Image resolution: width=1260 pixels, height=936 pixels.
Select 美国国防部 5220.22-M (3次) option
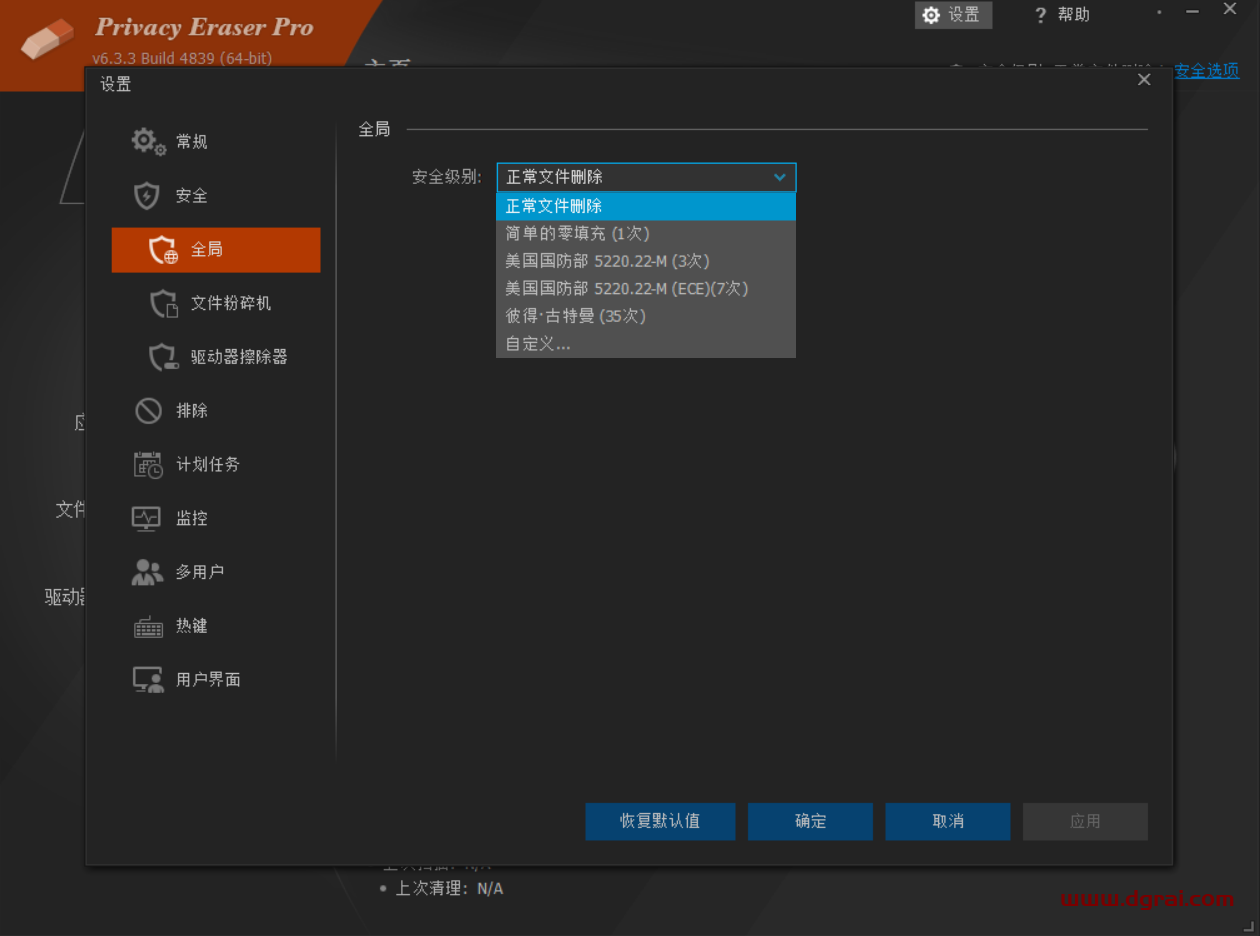click(x=646, y=261)
